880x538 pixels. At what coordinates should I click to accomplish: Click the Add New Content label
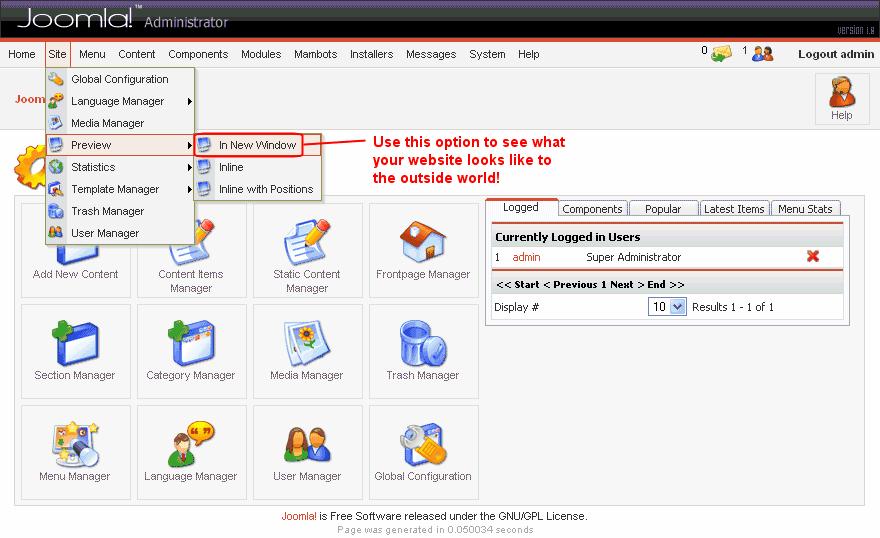coord(75,274)
